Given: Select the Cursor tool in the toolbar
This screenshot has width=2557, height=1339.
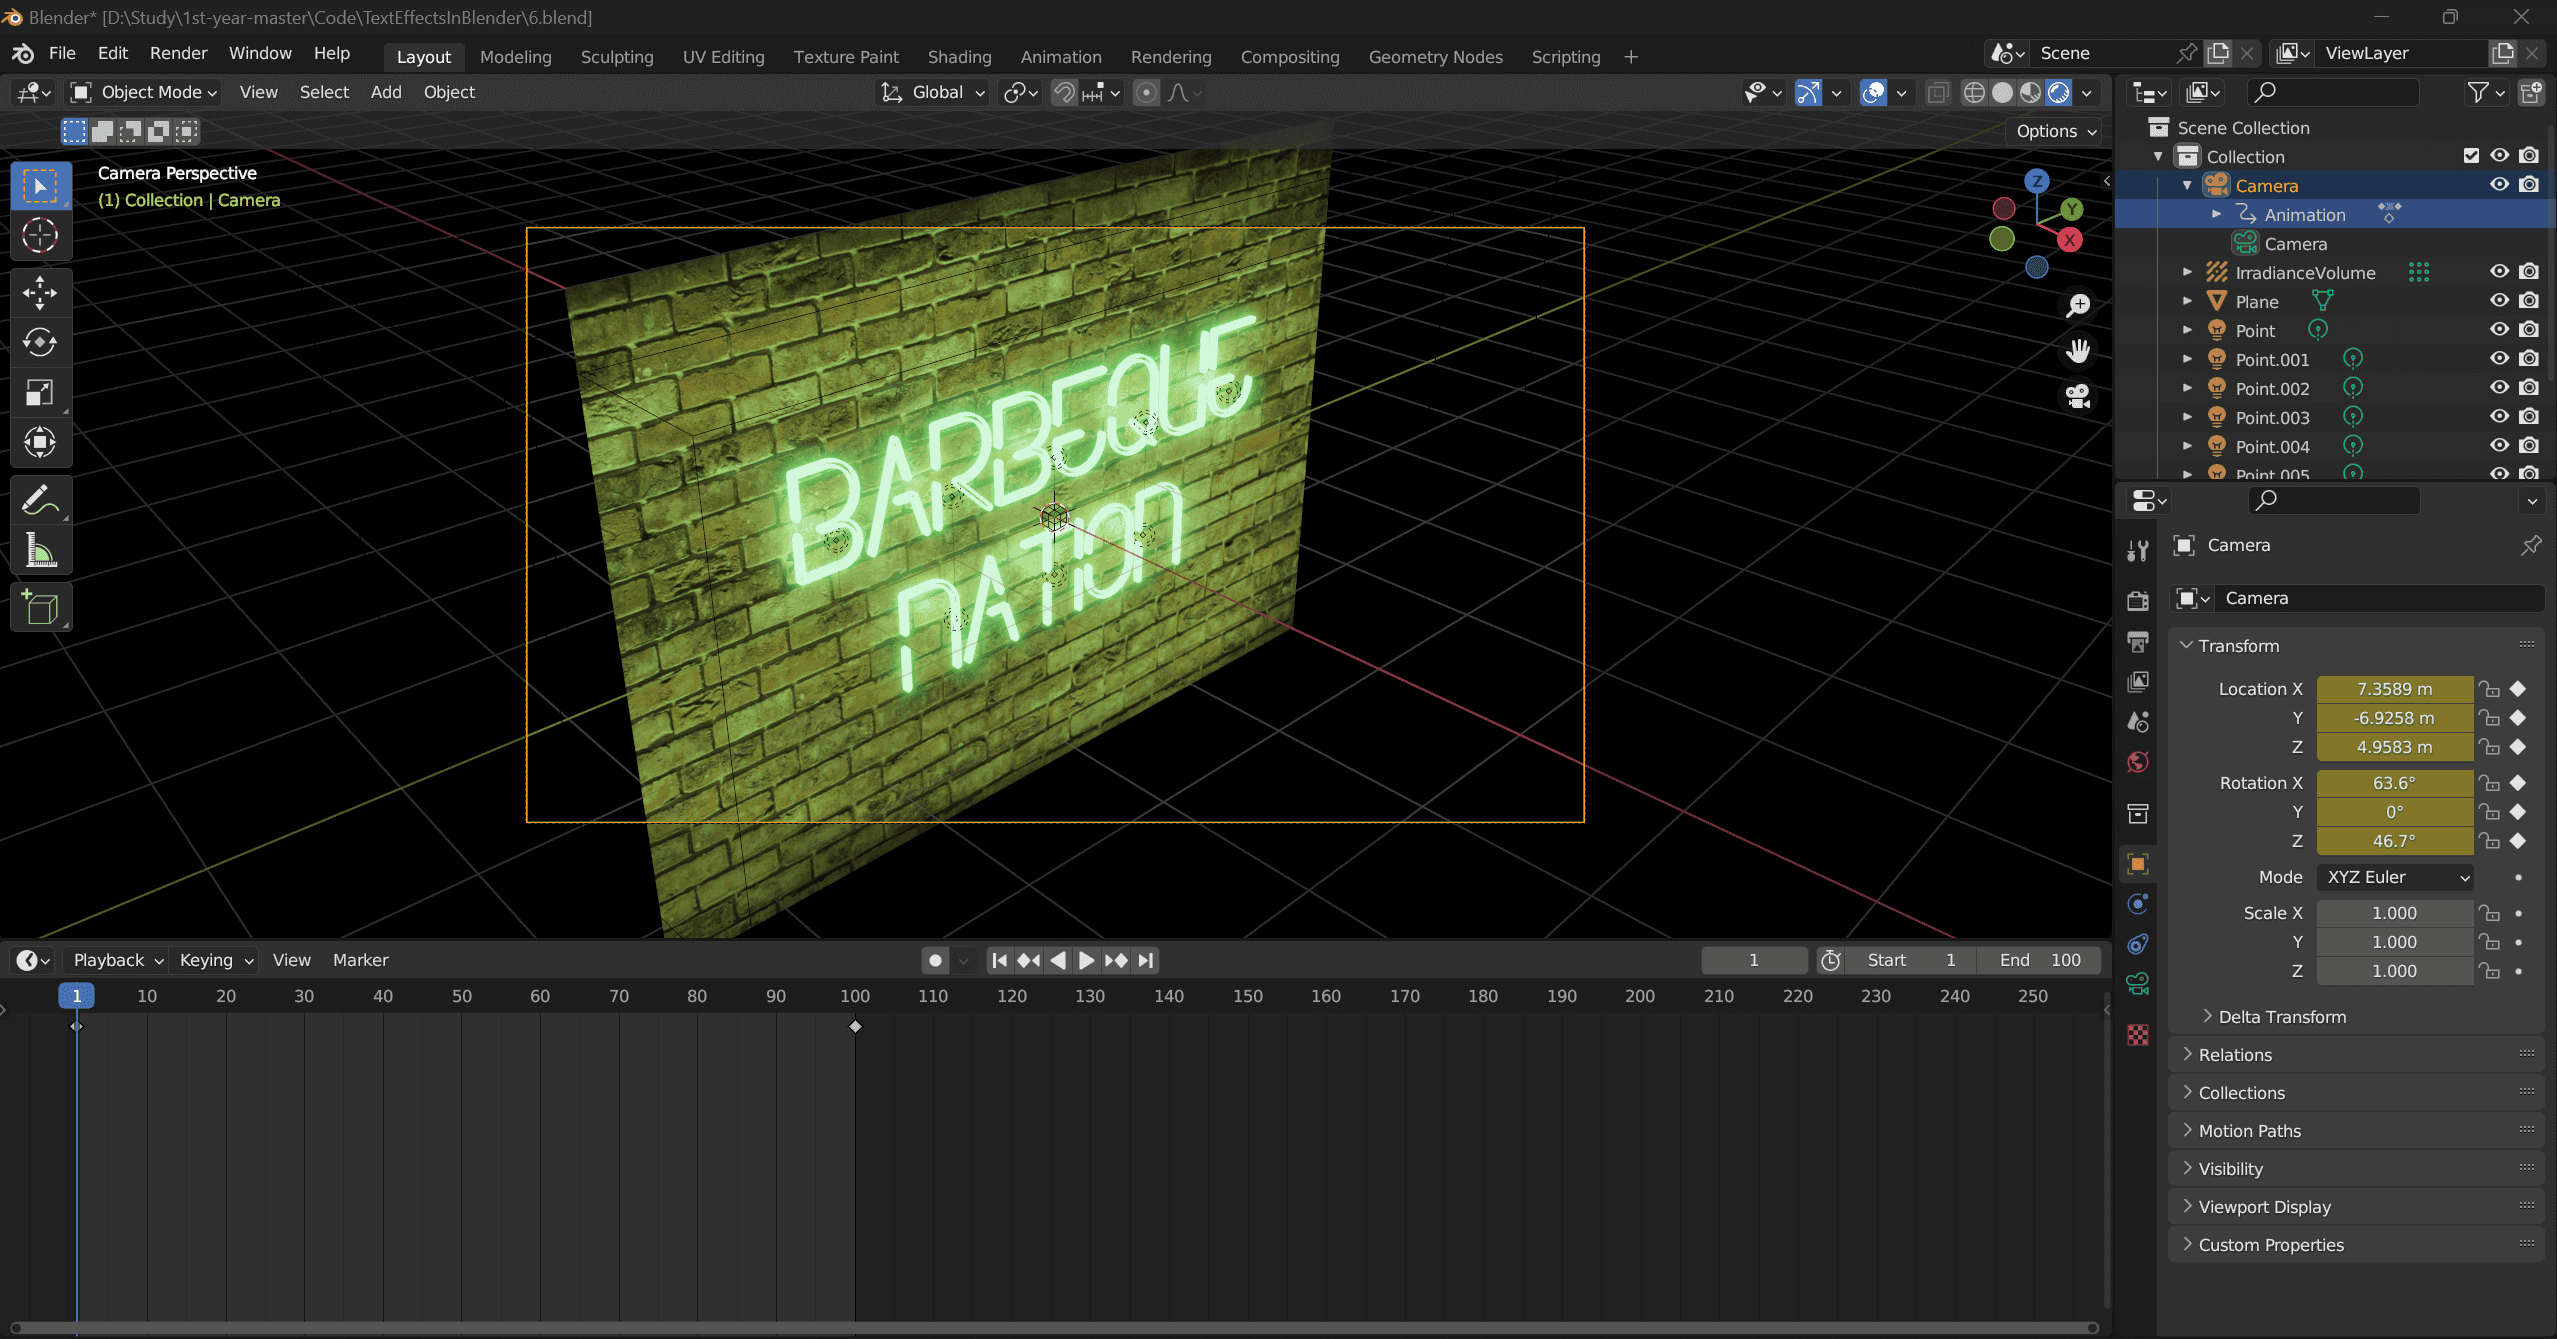Looking at the screenshot, I should coord(40,236).
